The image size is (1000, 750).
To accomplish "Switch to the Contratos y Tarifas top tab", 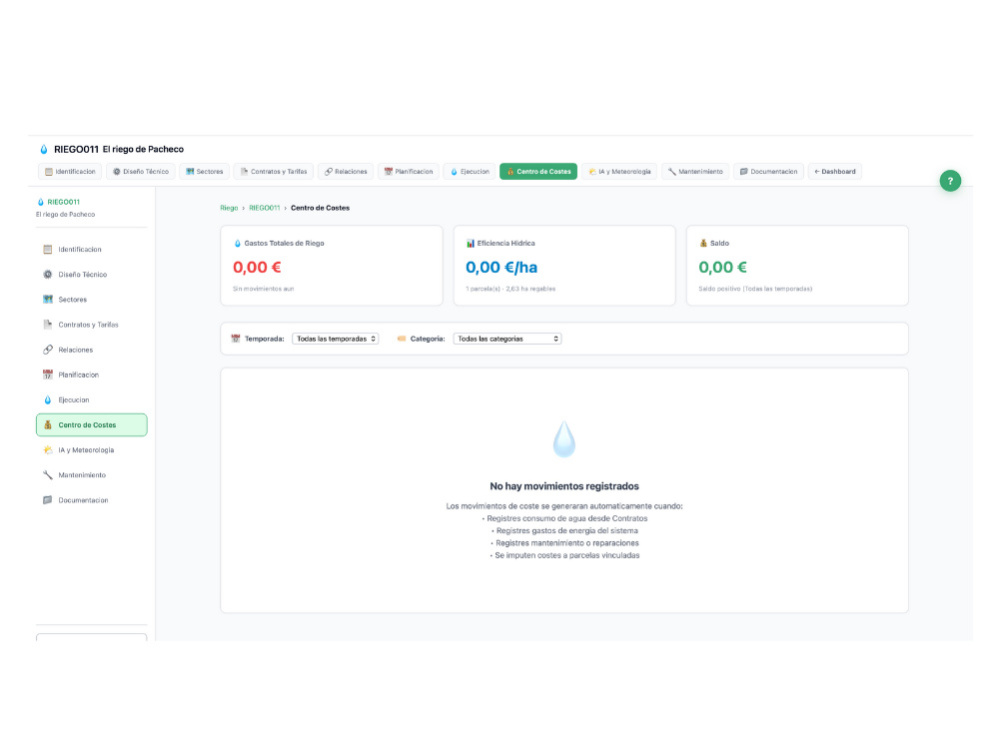I will (x=274, y=172).
